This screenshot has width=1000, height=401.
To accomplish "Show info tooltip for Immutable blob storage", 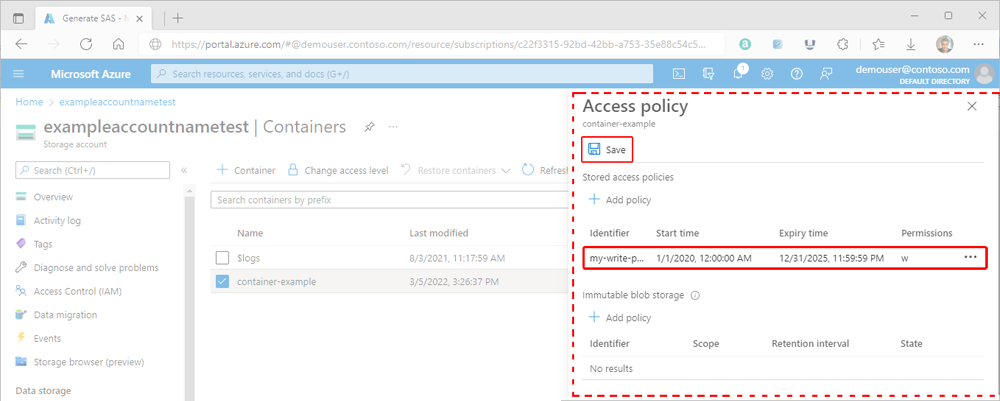I will (x=695, y=296).
